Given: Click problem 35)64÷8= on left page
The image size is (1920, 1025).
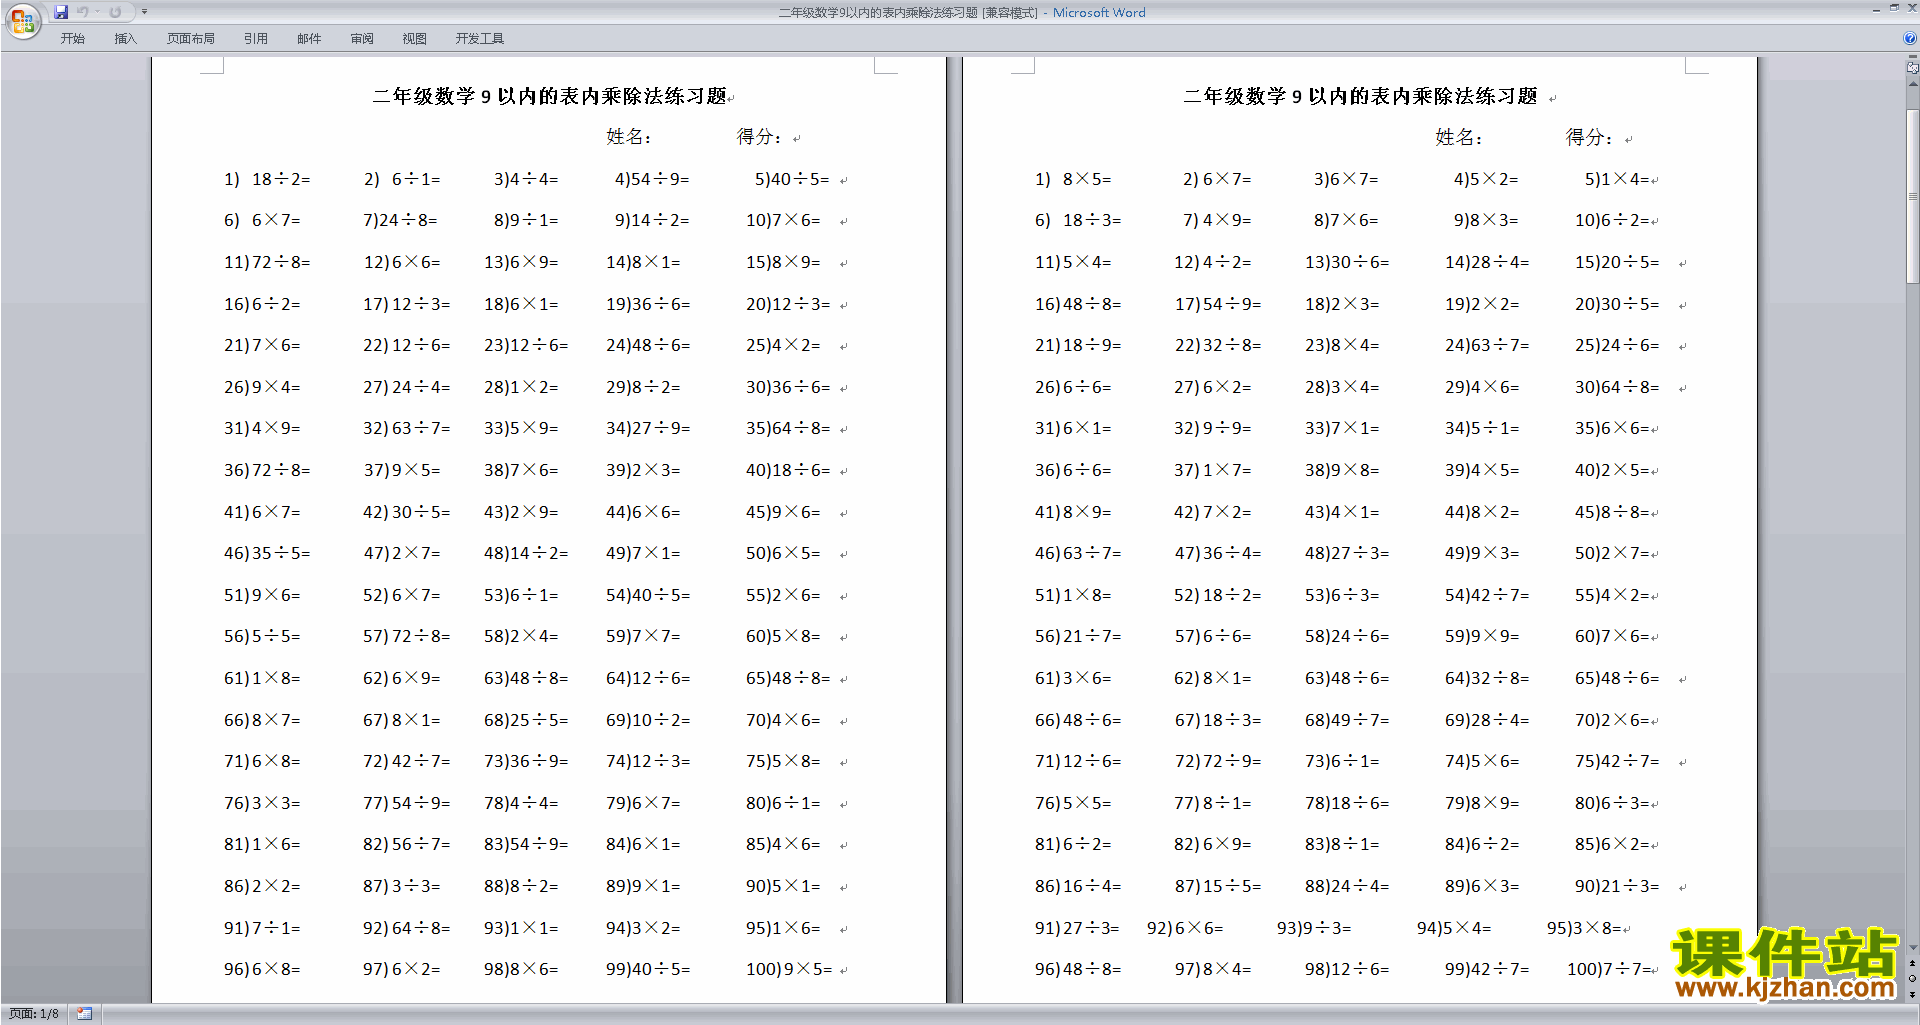Looking at the screenshot, I should coord(788,428).
